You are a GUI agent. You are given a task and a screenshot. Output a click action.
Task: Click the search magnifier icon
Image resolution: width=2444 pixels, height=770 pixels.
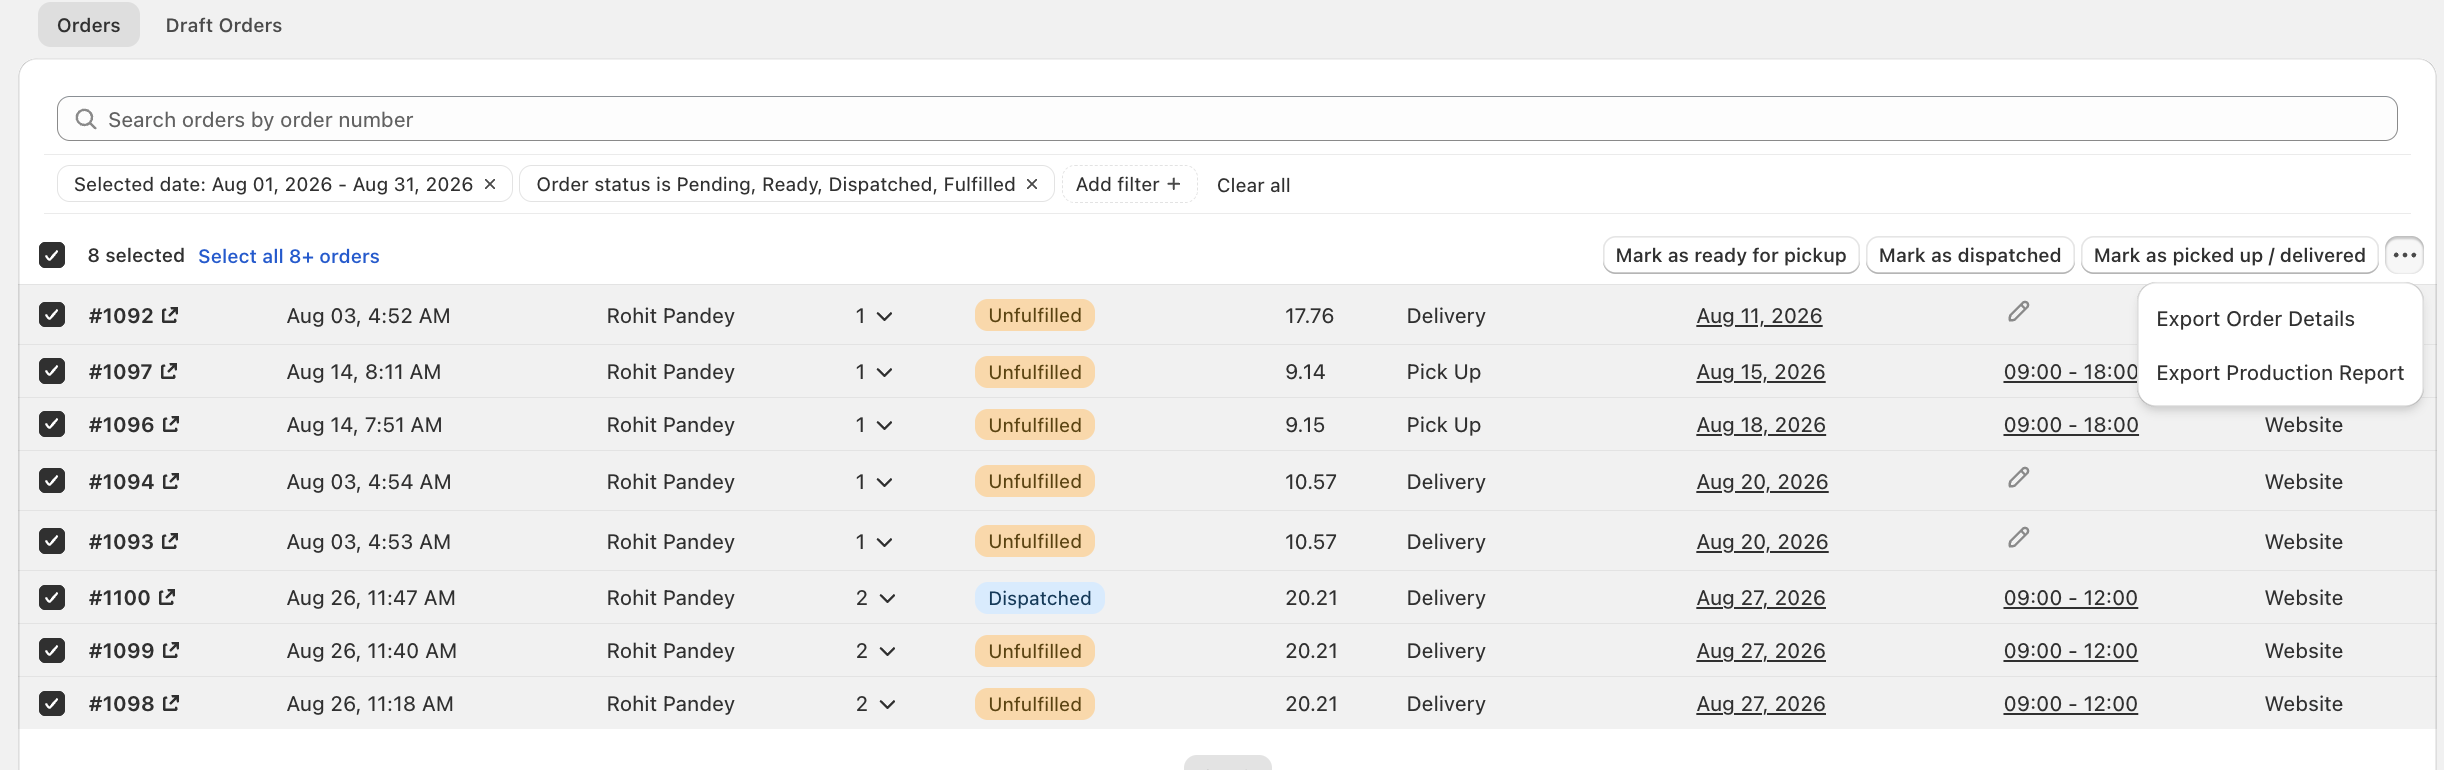[x=86, y=119]
